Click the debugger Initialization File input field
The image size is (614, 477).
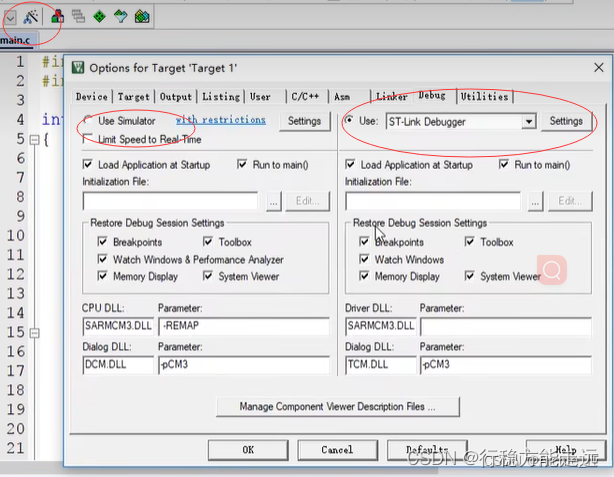click(433, 201)
